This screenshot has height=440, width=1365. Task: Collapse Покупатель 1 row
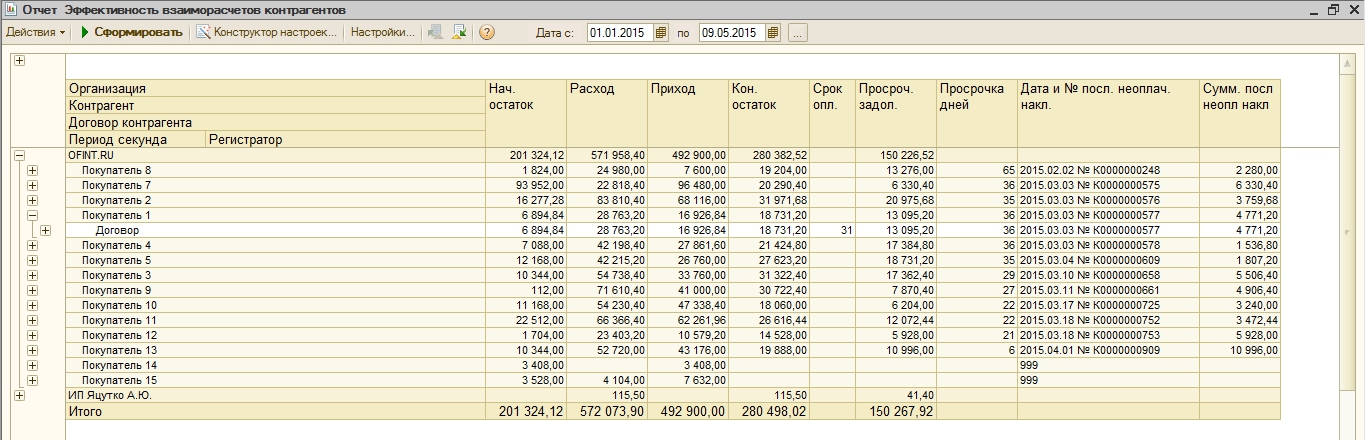click(32, 215)
